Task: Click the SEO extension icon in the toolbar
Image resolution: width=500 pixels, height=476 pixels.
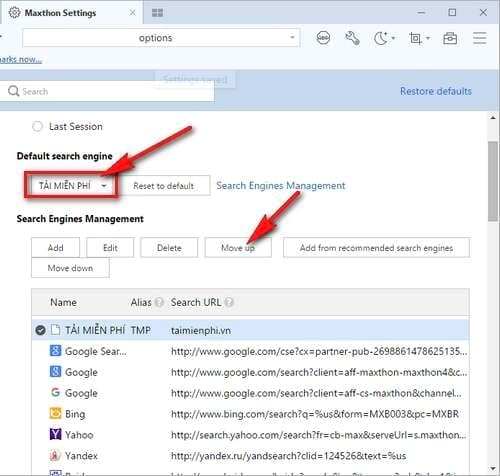Action: [x=323, y=38]
